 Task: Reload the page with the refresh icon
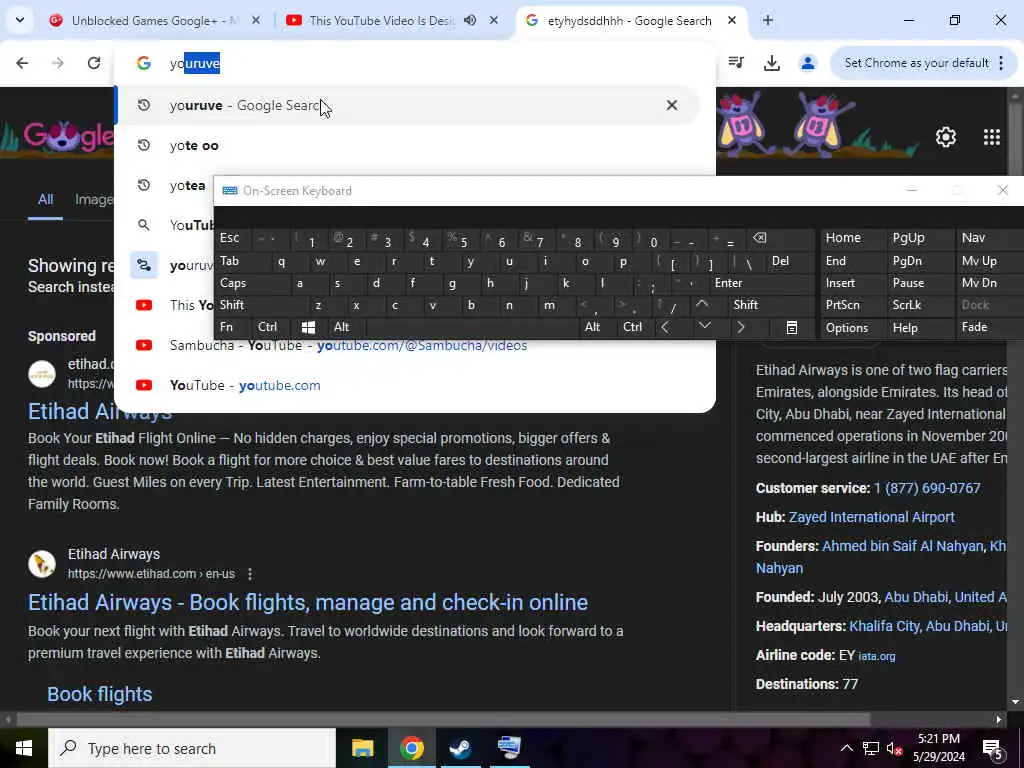tap(94, 63)
